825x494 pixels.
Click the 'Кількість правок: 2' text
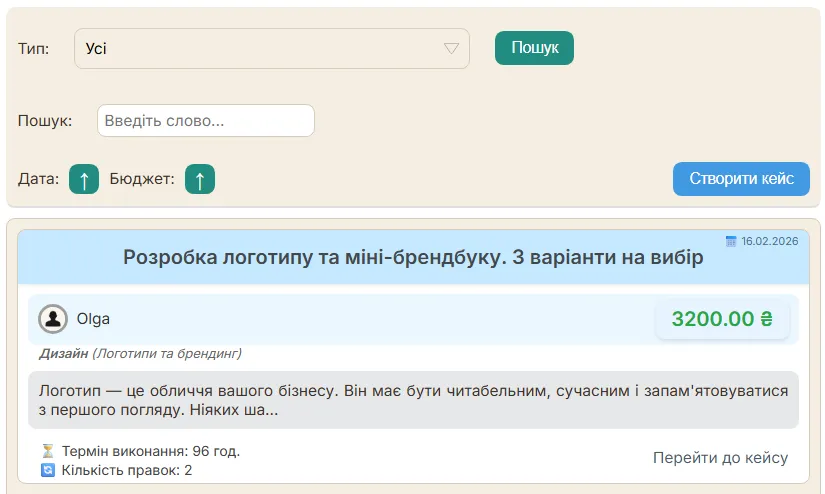pyautogui.click(x=126, y=470)
